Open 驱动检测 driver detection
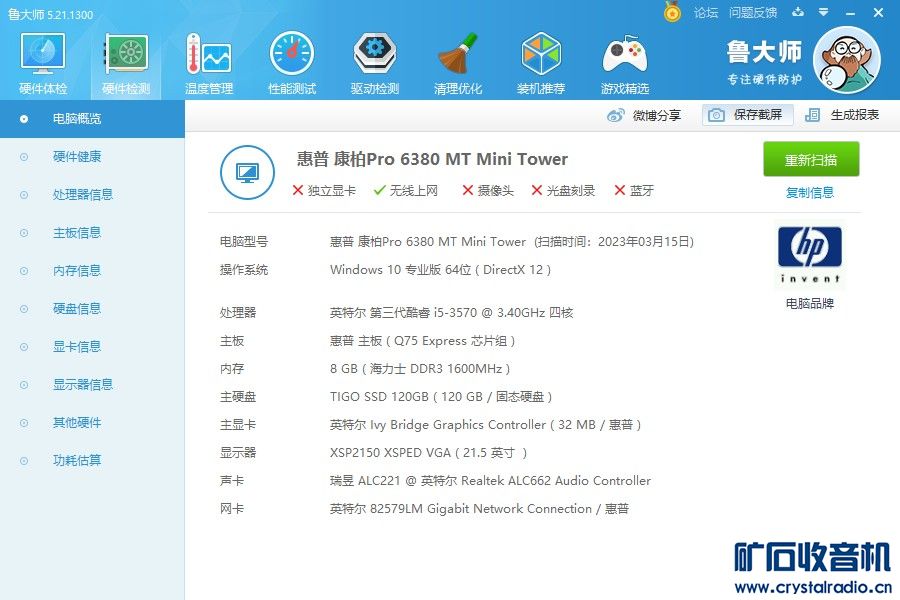Screen dimensions: 900x600 (x=375, y=63)
